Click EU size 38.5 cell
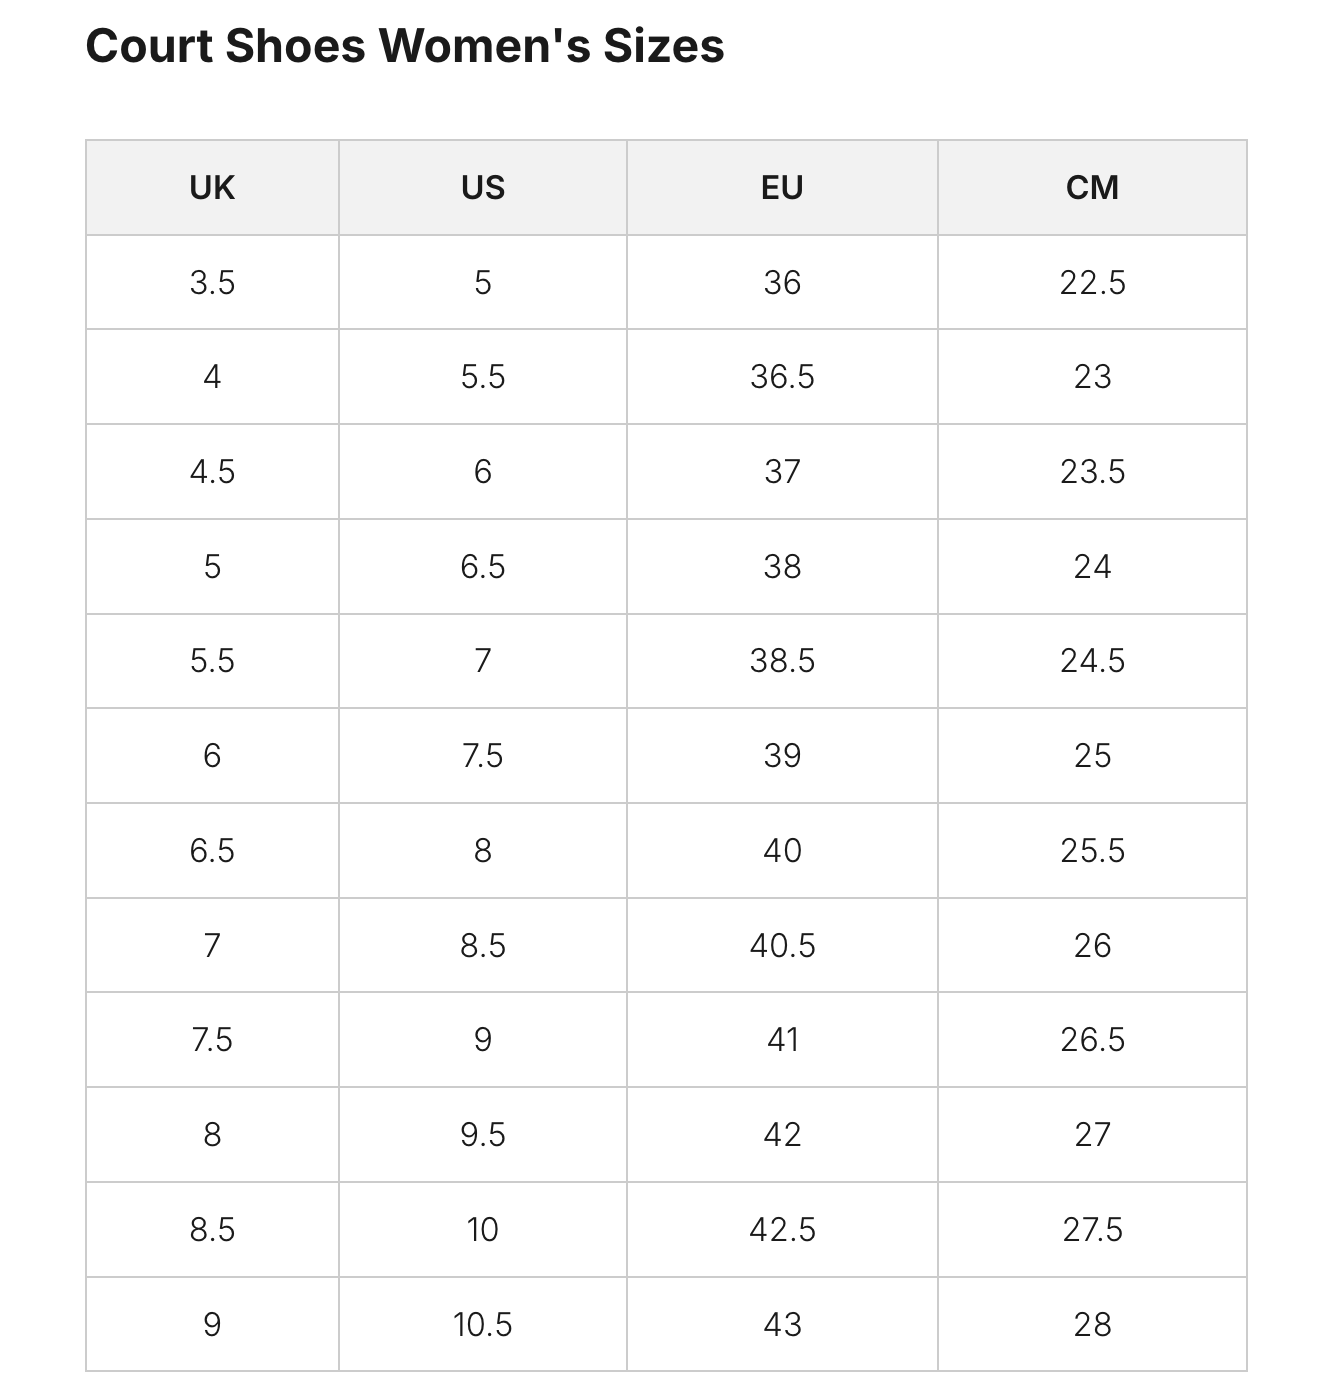This screenshot has height=1390, width=1322. tap(782, 661)
